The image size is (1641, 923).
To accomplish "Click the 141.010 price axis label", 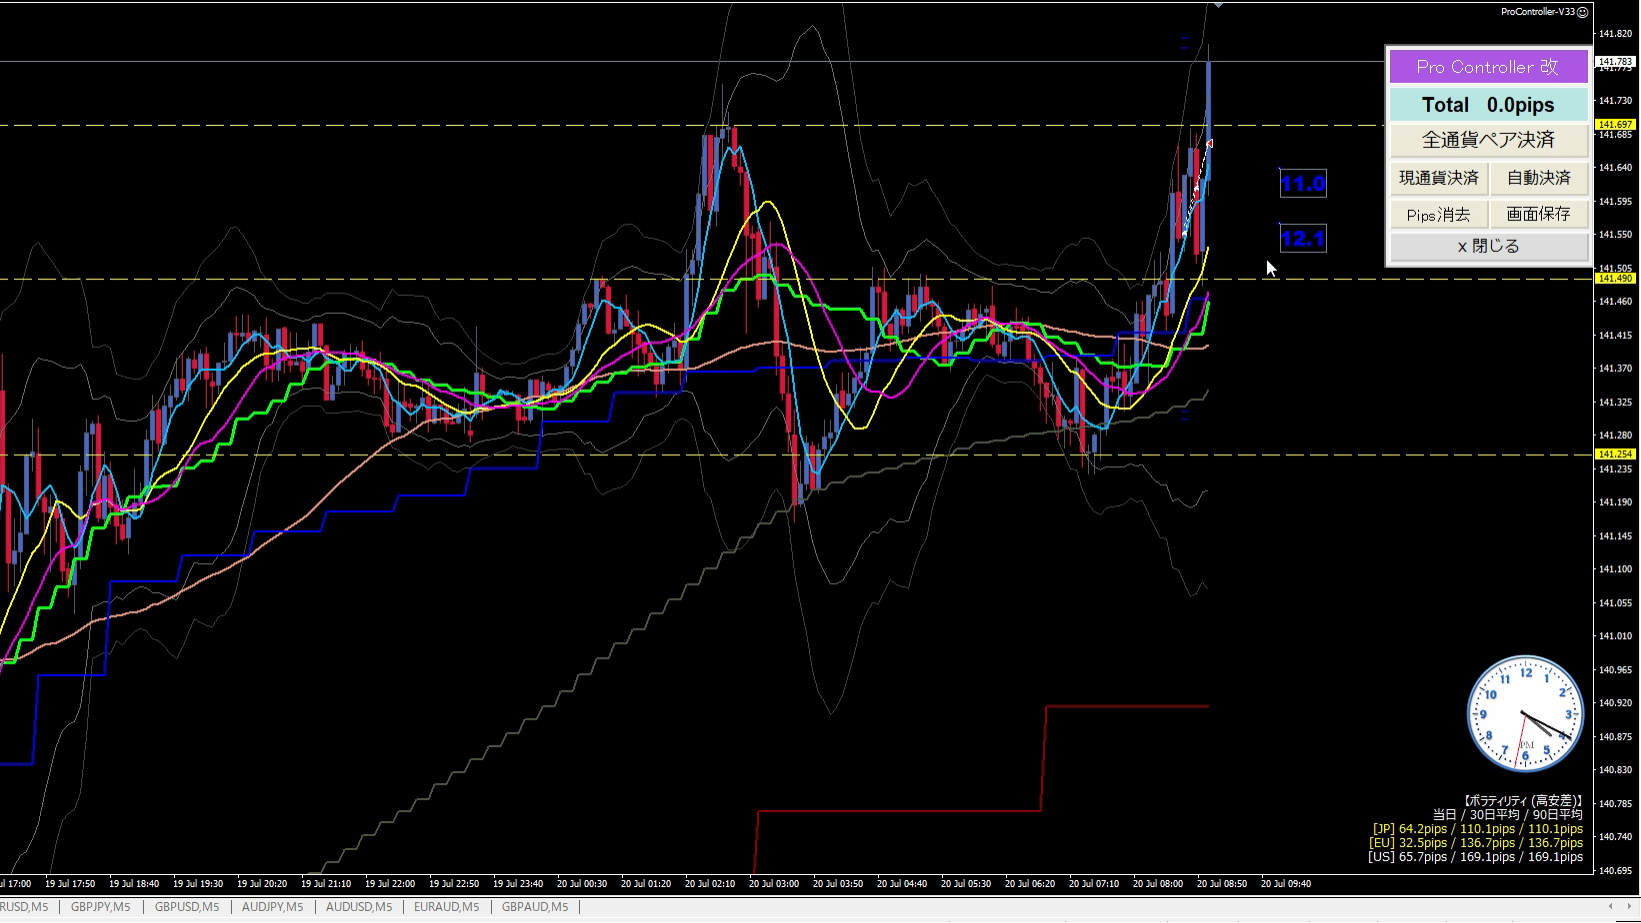I will tap(1615, 636).
